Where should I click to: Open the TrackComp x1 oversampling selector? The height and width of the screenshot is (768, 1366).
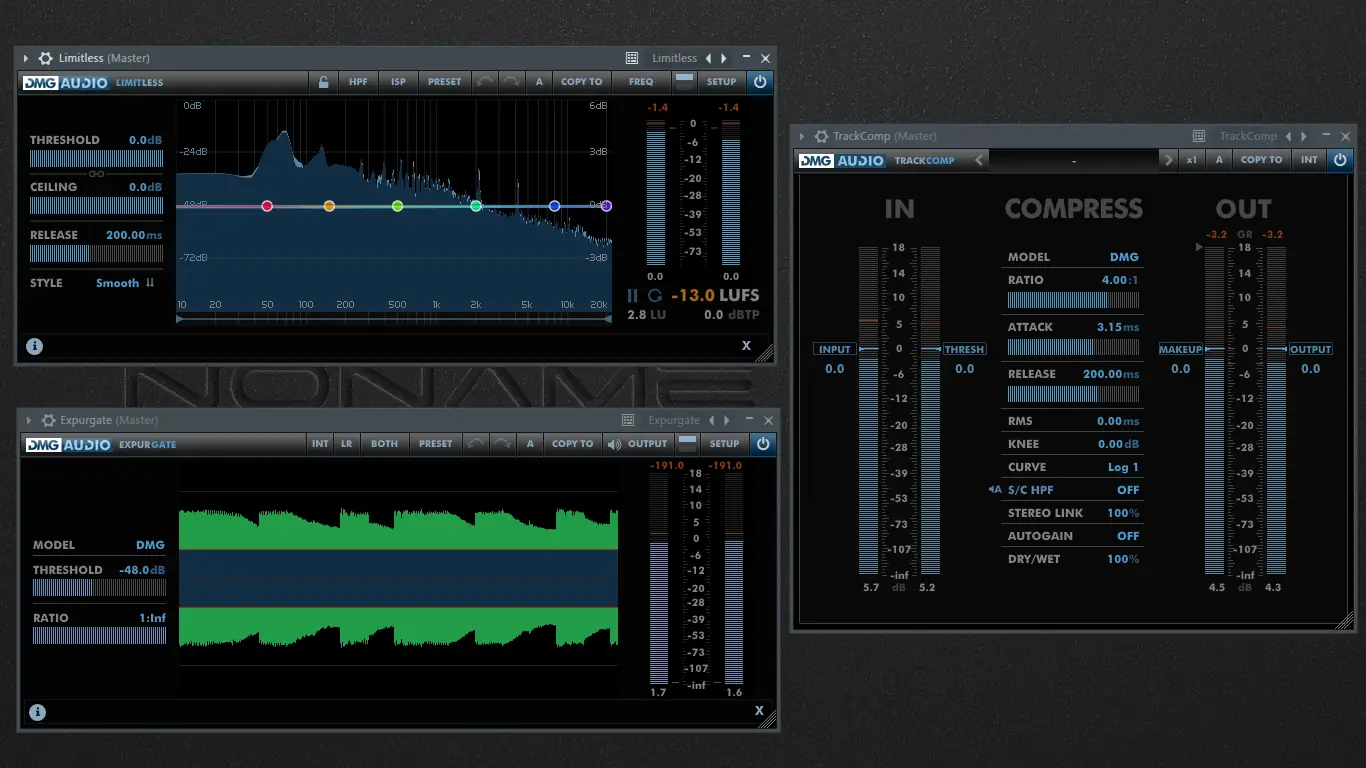(1192, 160)
